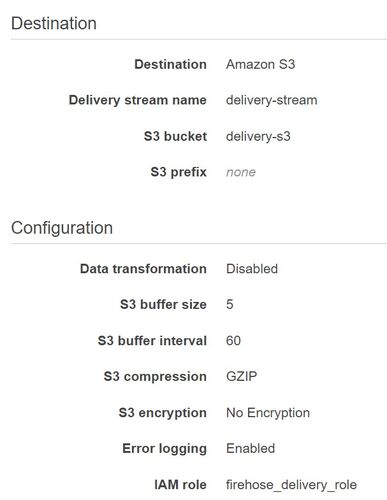Click the S3 compression label

[x=155, y=377]
